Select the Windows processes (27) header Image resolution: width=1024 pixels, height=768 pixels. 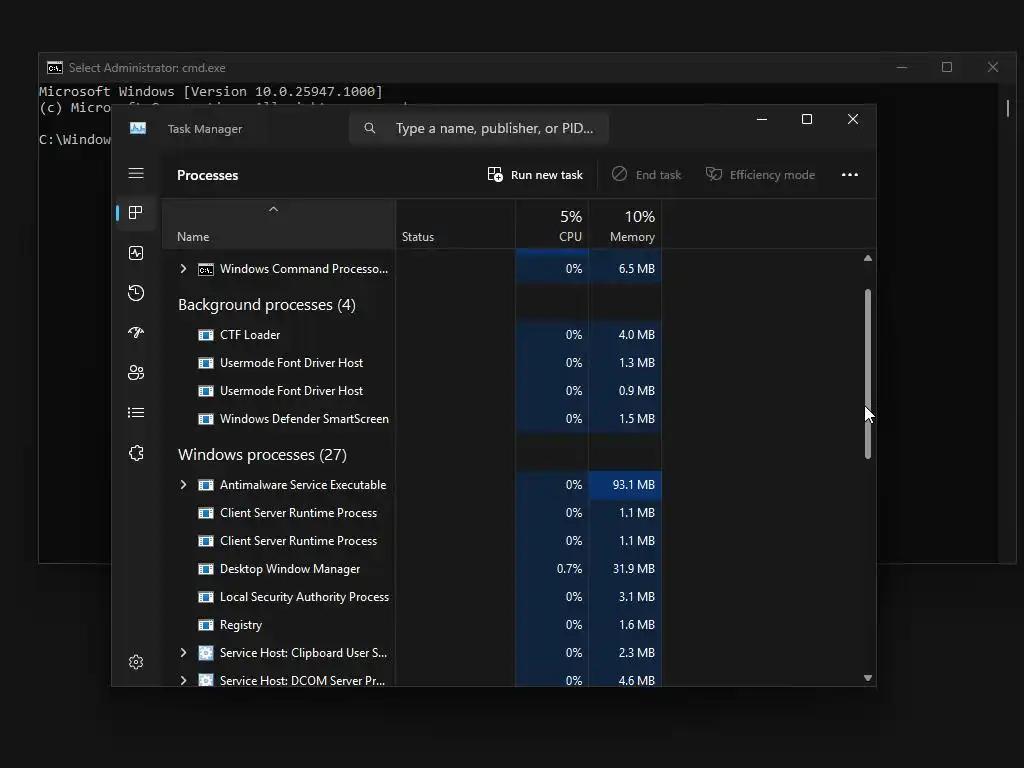point(262,455)
